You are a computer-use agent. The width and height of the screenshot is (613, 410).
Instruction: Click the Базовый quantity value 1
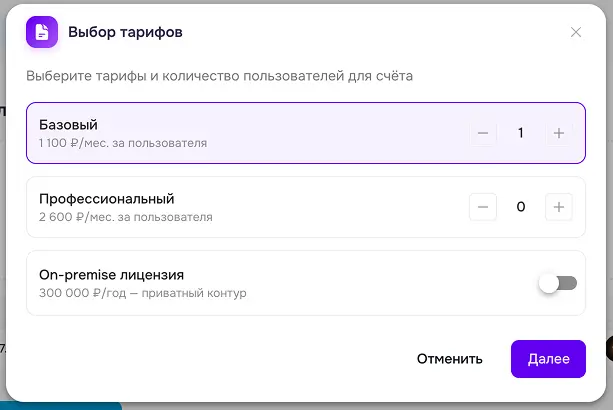point(521,133)
